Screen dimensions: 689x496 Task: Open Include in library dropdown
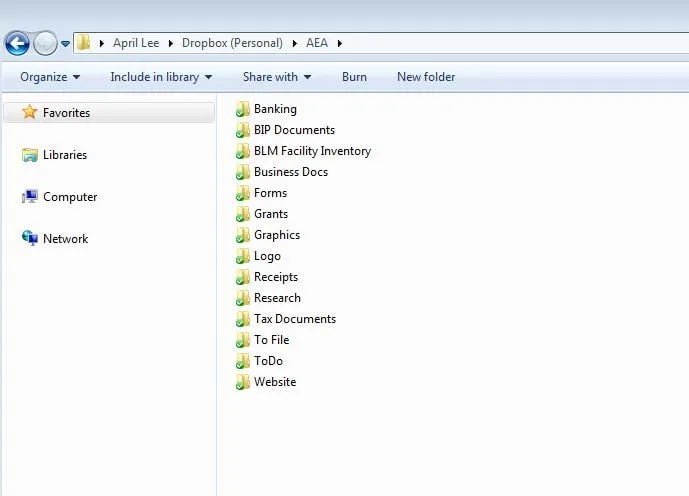coord(161,77)
